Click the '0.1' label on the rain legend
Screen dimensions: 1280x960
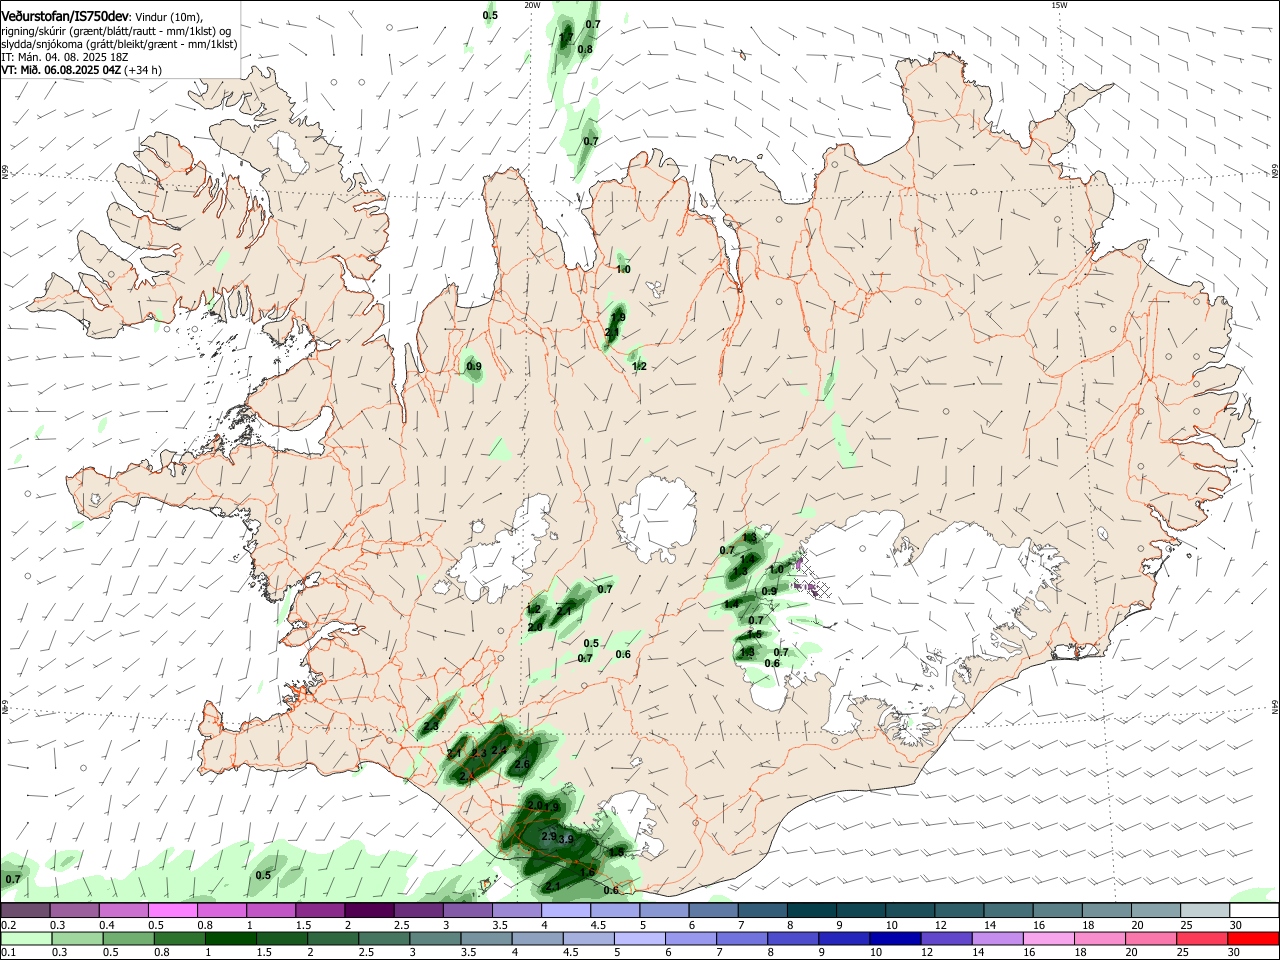(x=8, y=952)
